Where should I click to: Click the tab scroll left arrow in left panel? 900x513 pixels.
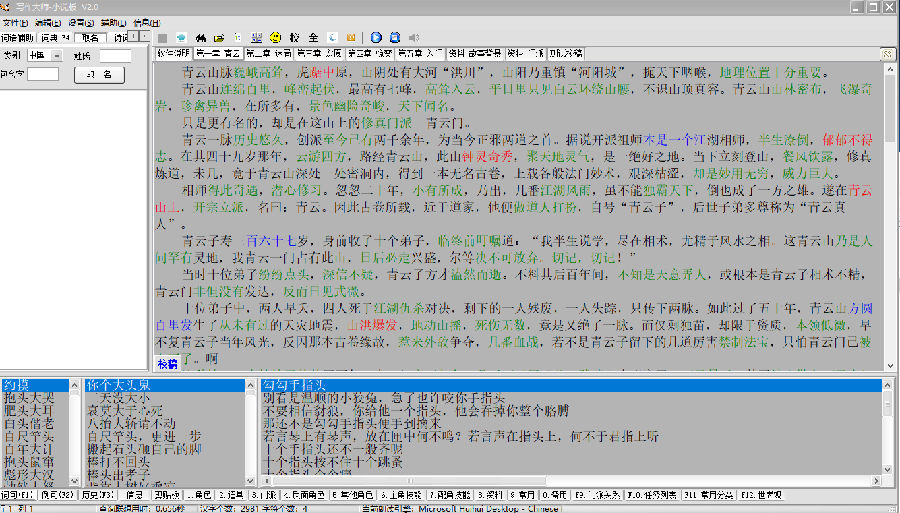(x=133, y=36)
